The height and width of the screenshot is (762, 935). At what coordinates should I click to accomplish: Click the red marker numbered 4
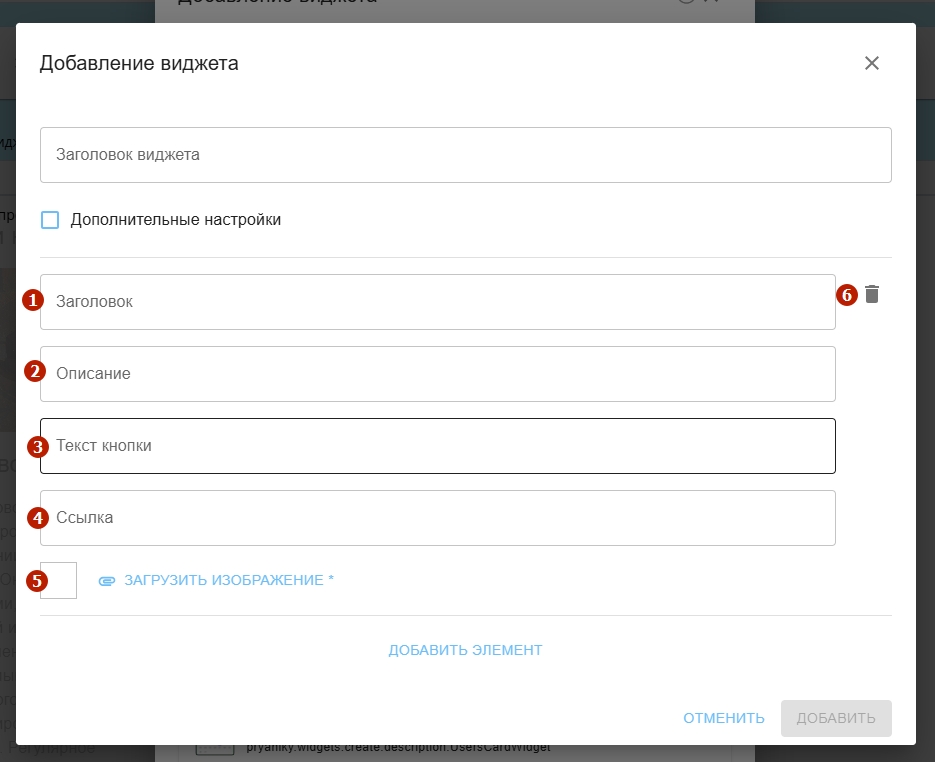[x=38, y=517]
